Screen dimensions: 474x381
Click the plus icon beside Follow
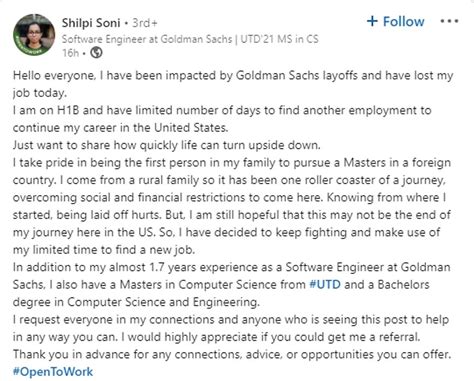click(372, 21)
